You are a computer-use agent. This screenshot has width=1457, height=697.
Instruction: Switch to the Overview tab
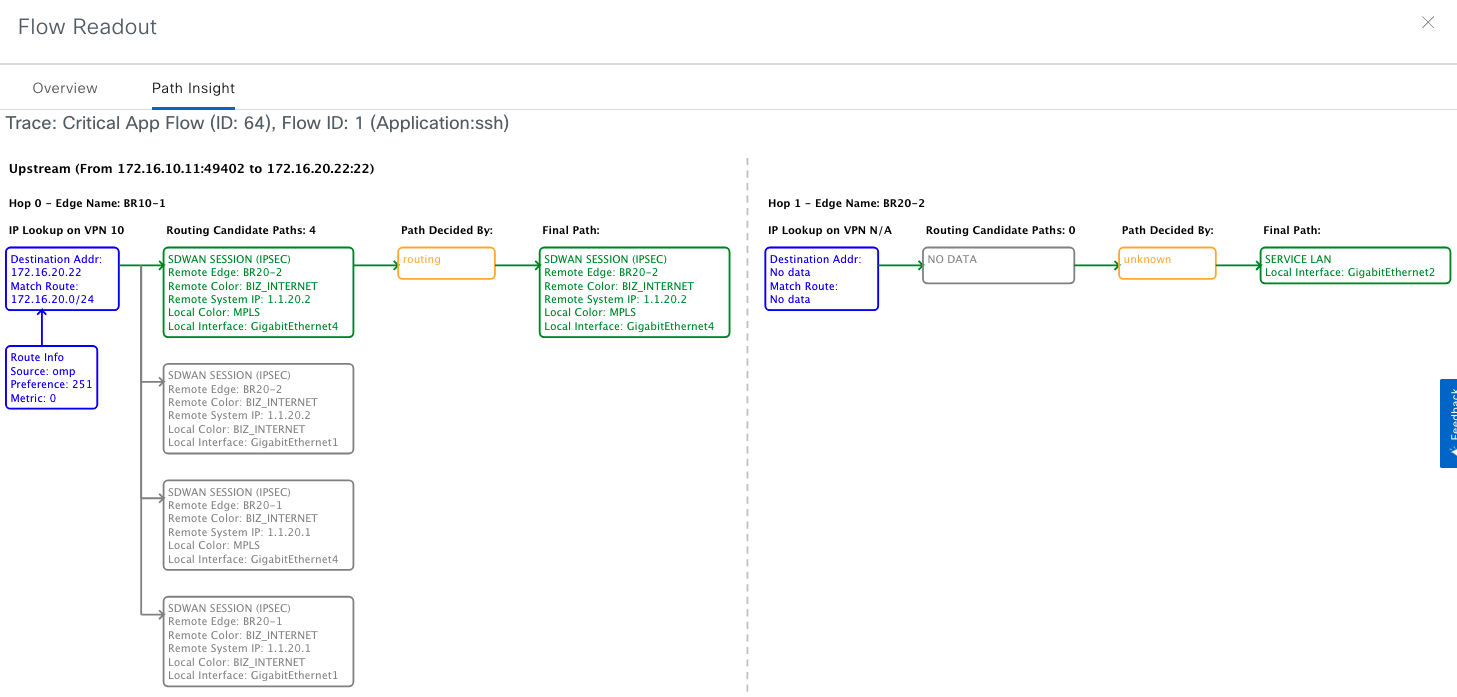[65, 88]
